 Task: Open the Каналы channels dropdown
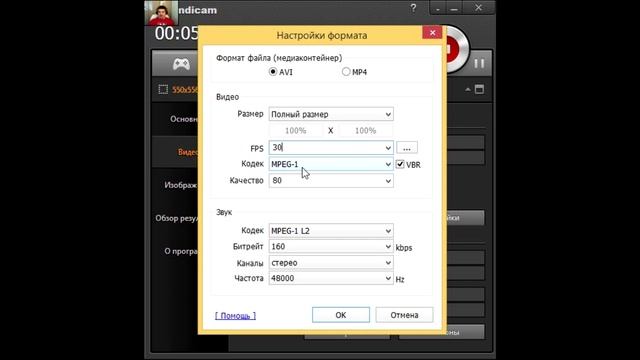pos(331,263)
